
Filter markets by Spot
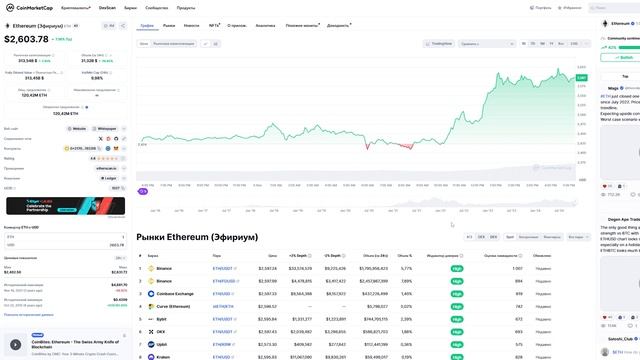[510, 237]
